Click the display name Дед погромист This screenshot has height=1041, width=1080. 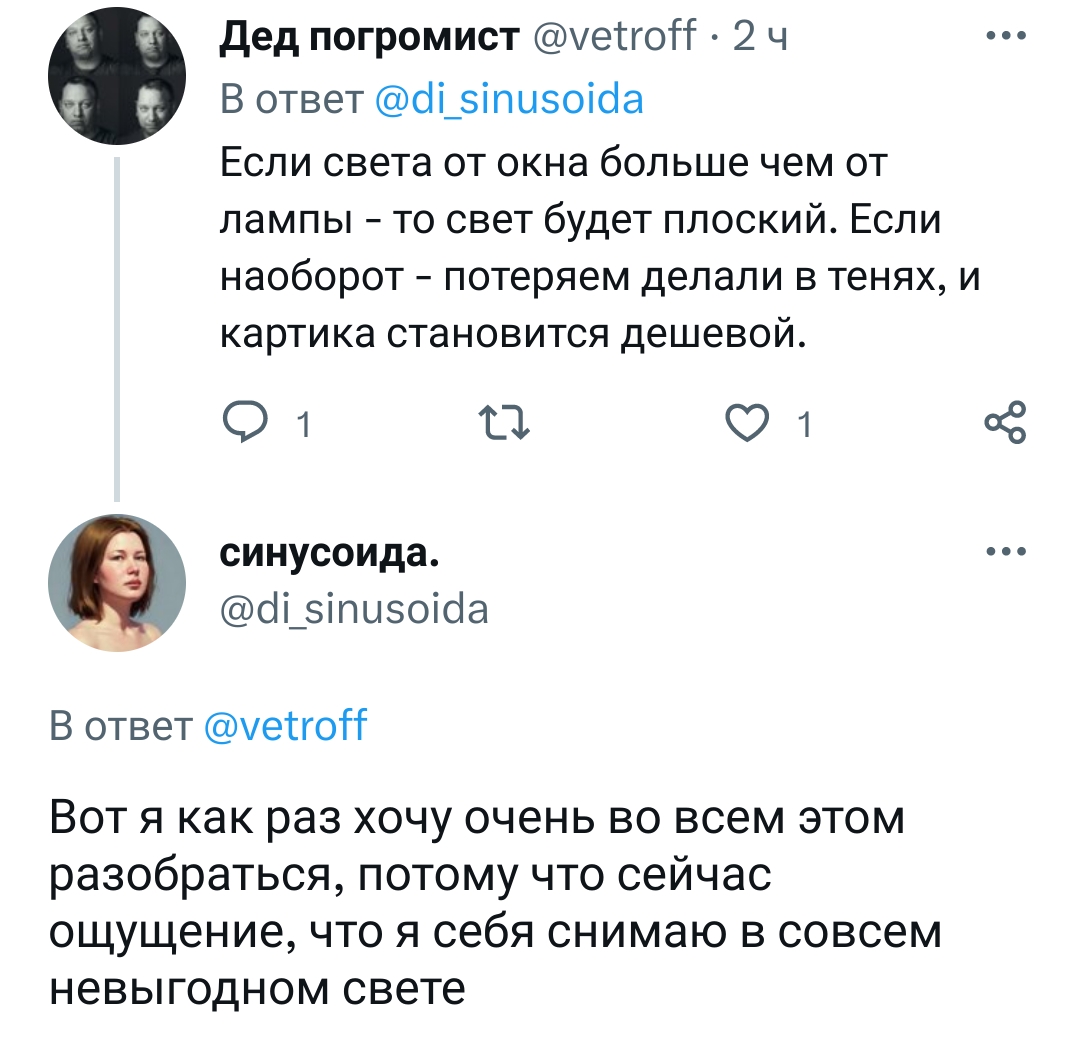369,38
